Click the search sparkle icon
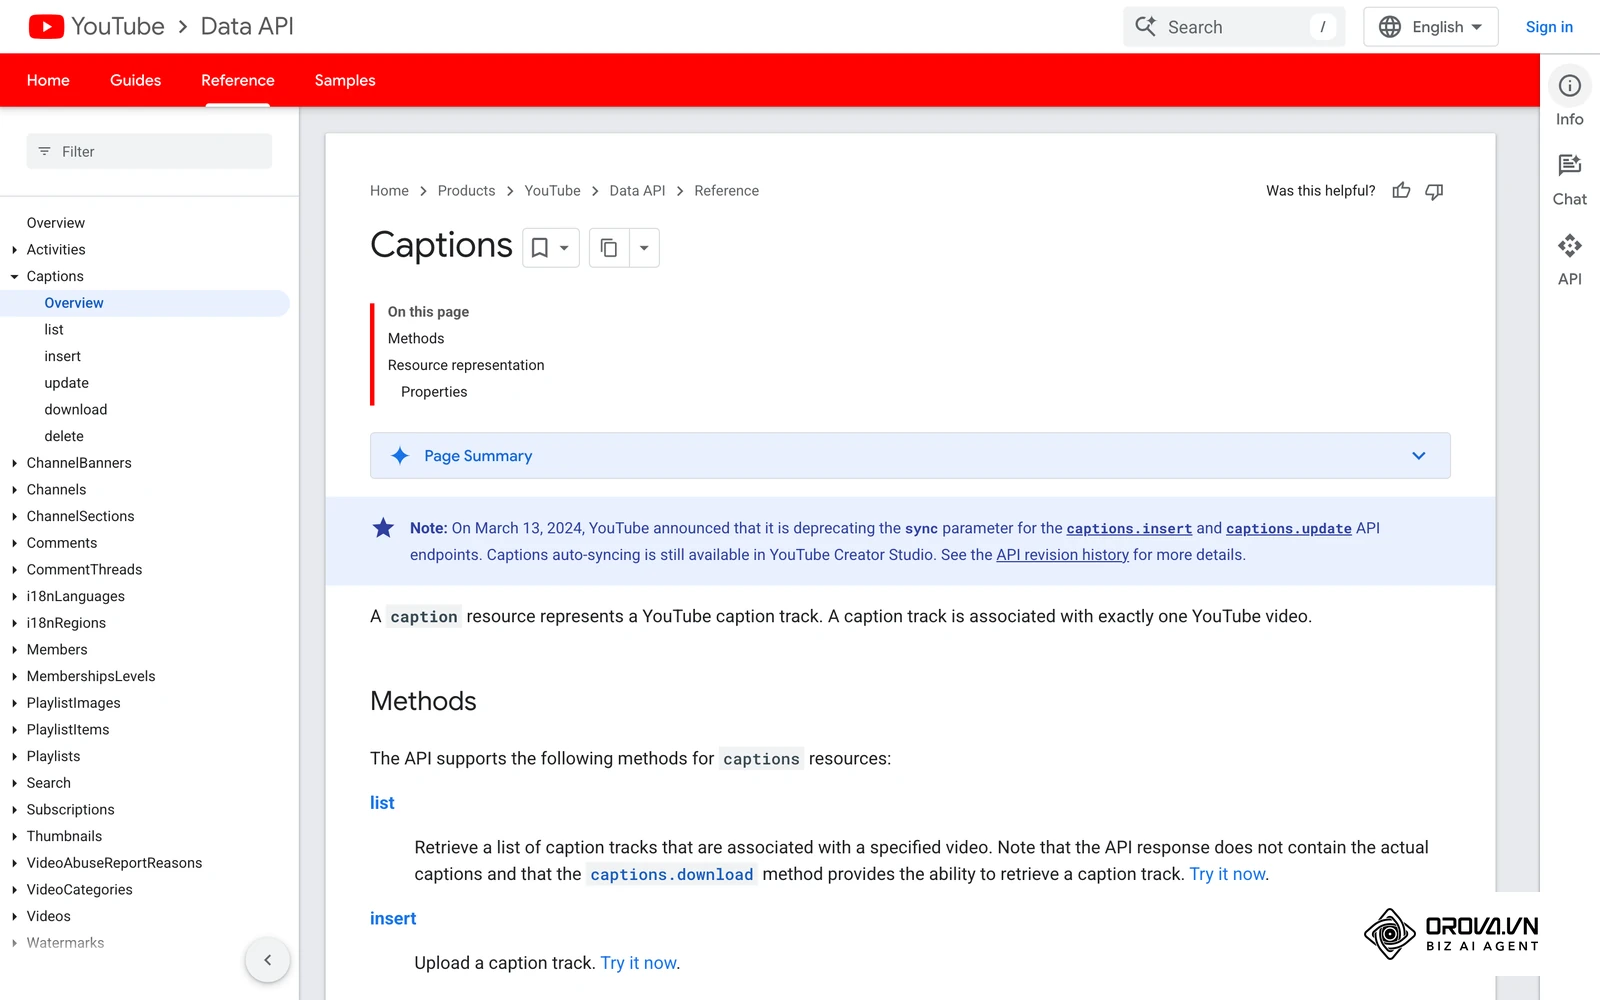 1146,27
